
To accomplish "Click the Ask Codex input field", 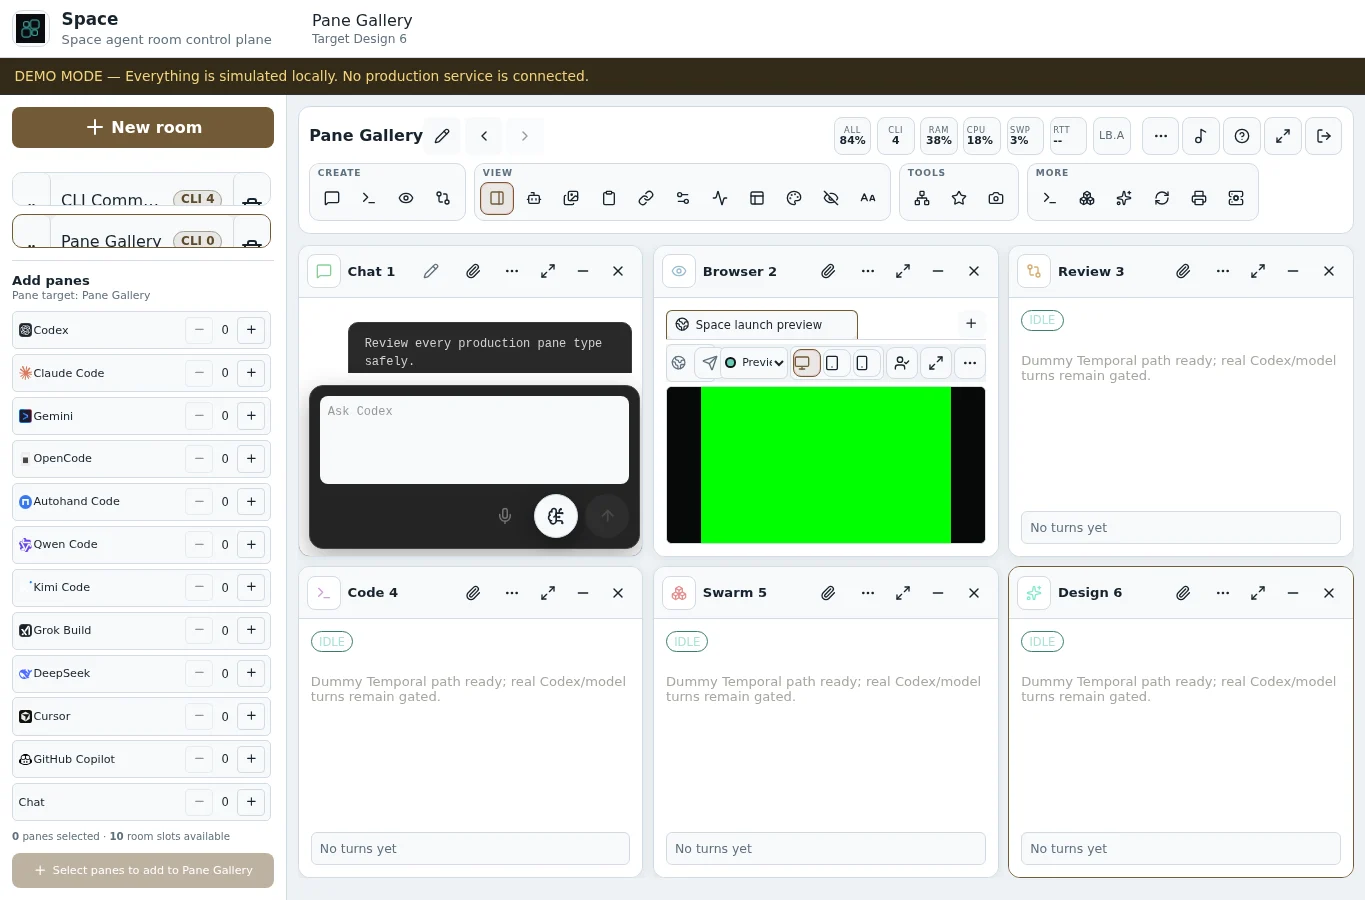I will tap(474, 440).
